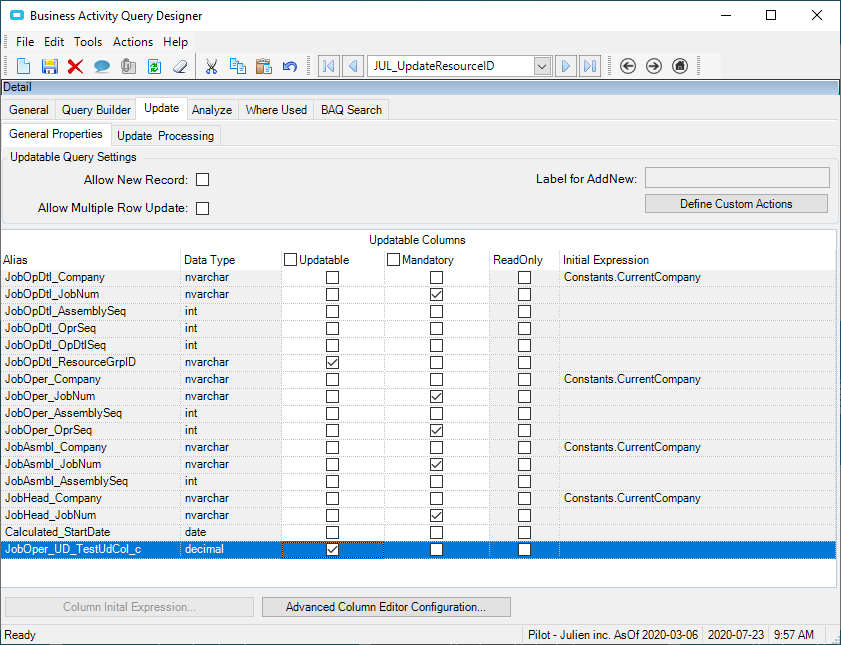
Task: Paste with the clipboard icon
Action: [x=264, y=66]
